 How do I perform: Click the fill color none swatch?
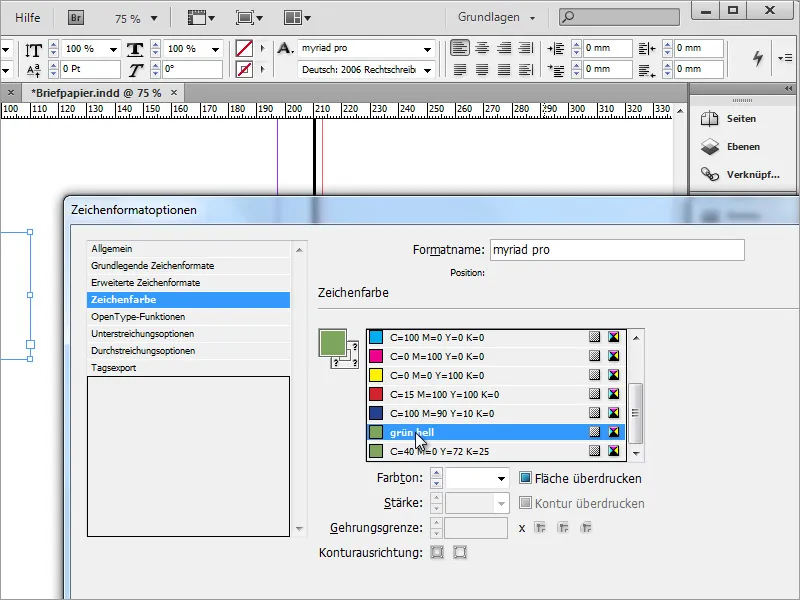click(x=244, y=49)
